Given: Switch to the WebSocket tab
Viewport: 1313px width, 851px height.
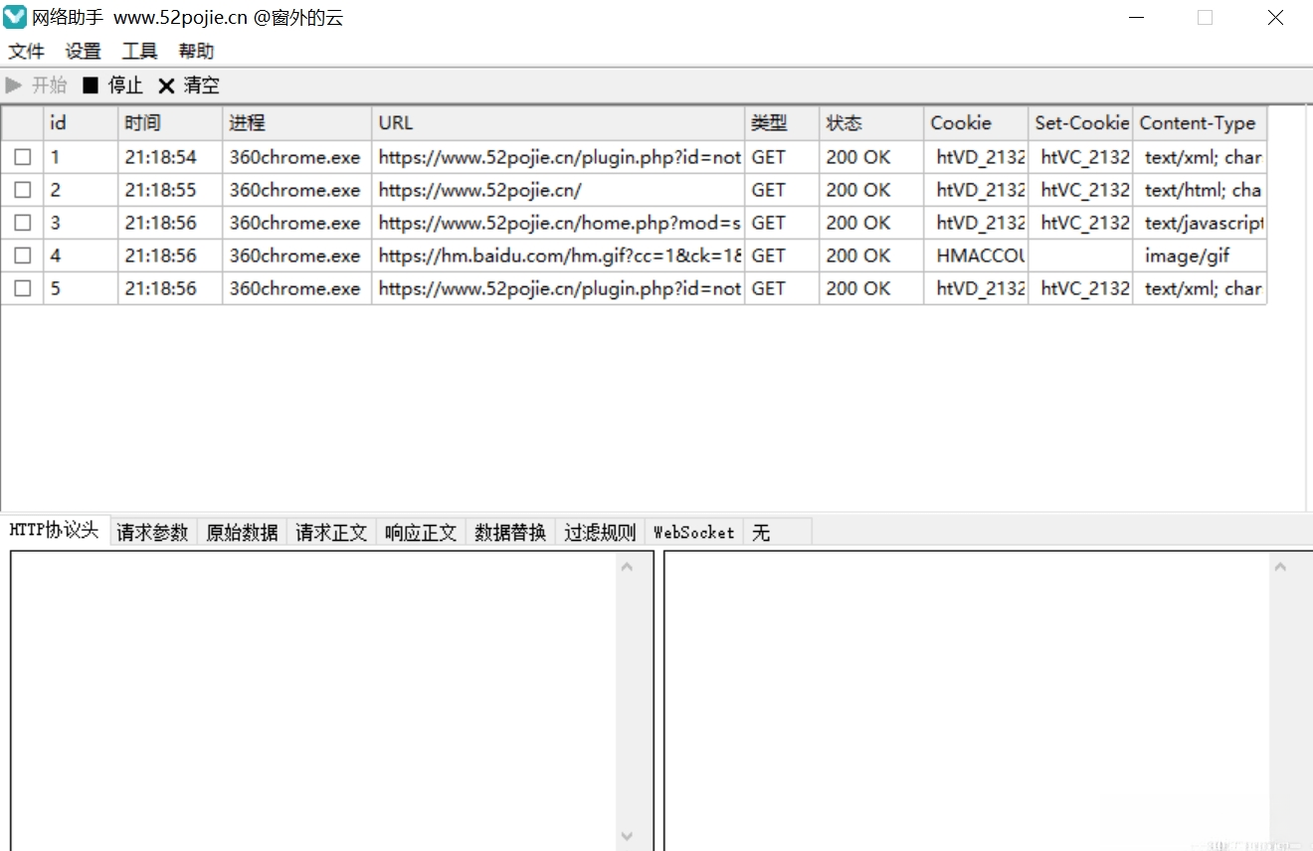Looking at the screenshot, I should click(694, 533).
